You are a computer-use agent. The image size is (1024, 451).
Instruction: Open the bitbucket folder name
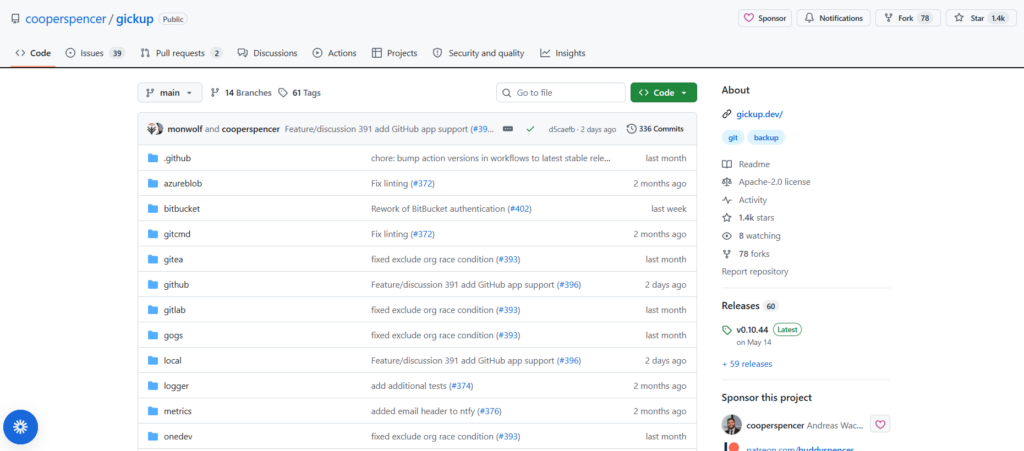[x=182, y=209]
